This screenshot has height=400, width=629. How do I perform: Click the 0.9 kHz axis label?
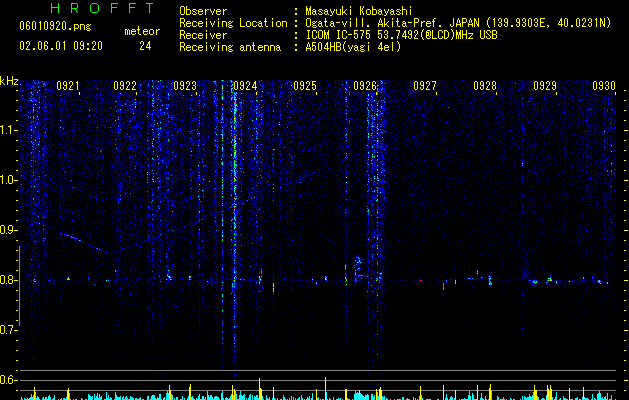point(8,230)
